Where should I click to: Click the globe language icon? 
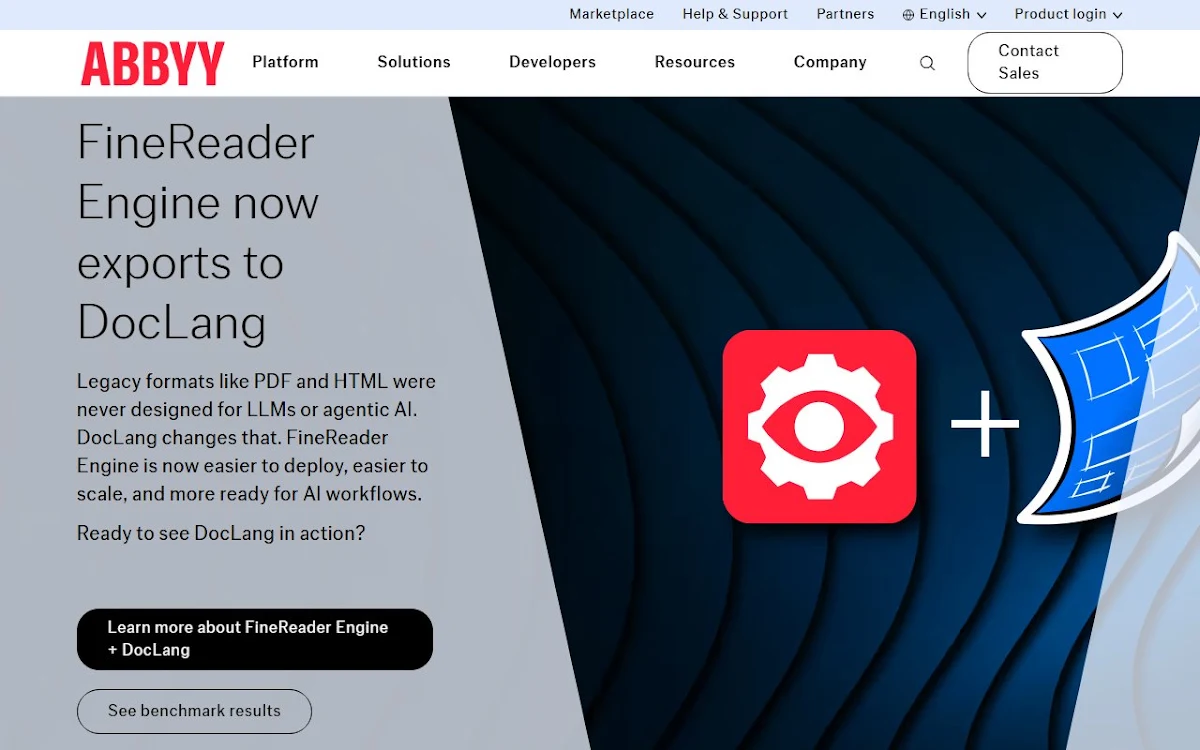point(908,15)
